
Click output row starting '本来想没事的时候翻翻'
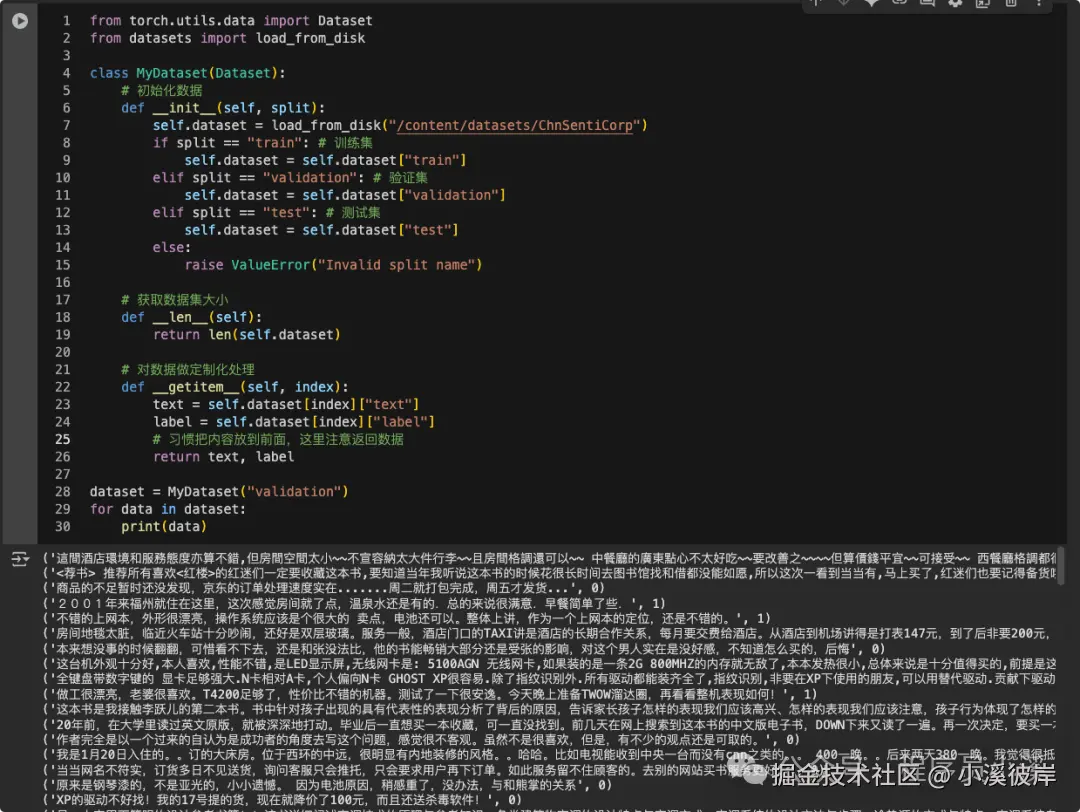(x=464, y=649)
